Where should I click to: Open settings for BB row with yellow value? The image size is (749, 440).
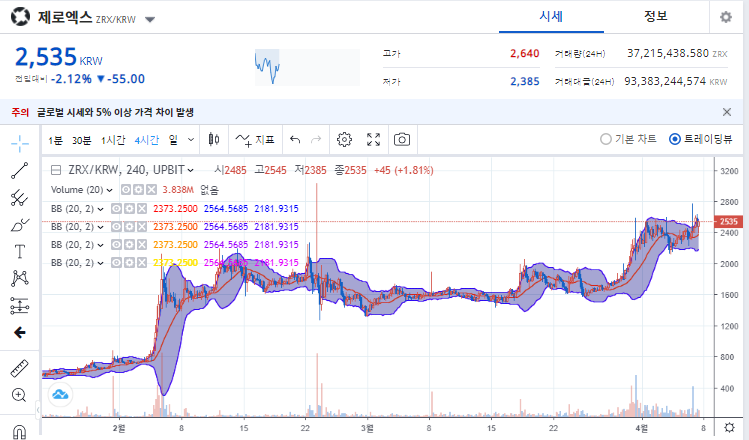129,263
